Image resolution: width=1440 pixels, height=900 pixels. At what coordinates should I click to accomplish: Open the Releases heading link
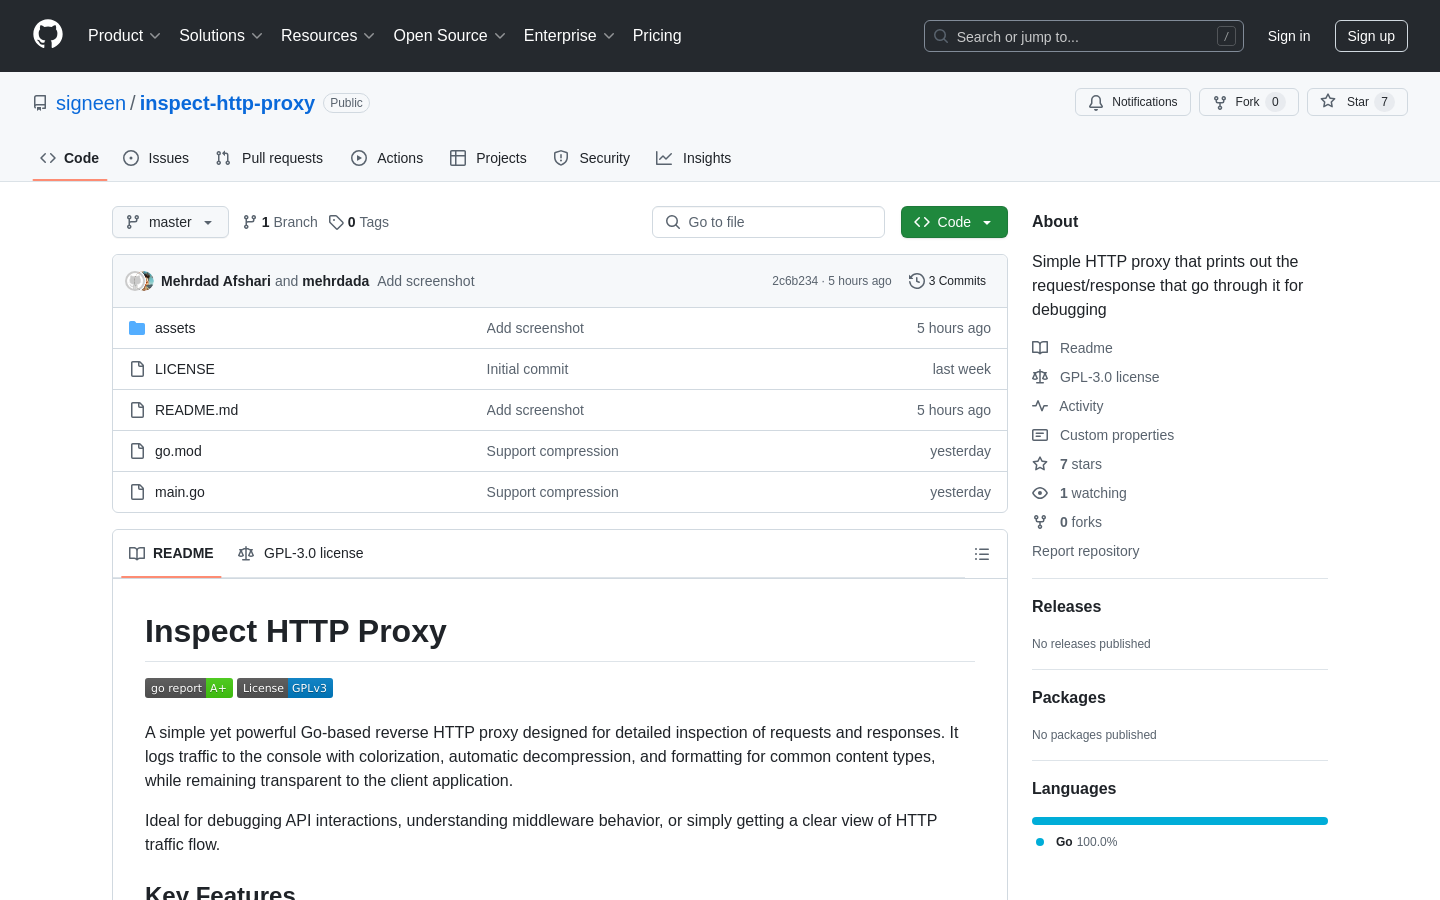[x=1066, y=607]
